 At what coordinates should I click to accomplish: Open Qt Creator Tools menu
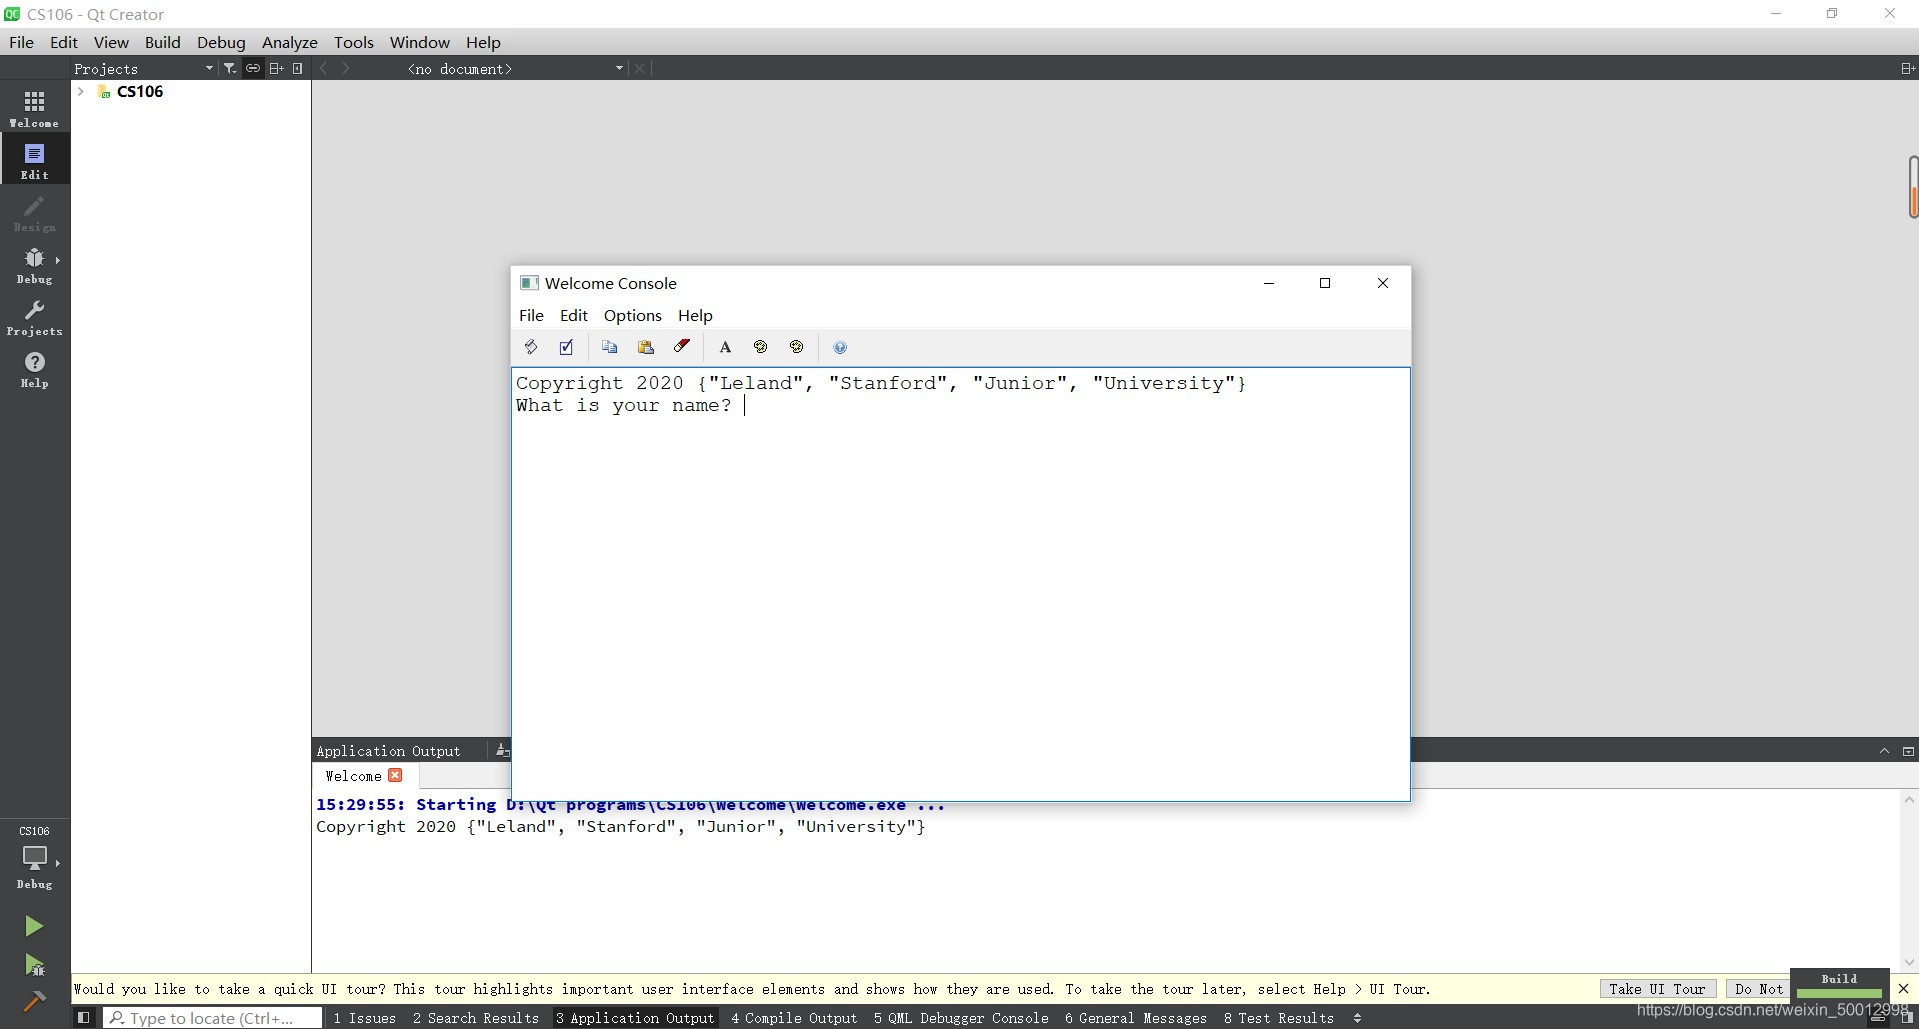tap(353, 42)
